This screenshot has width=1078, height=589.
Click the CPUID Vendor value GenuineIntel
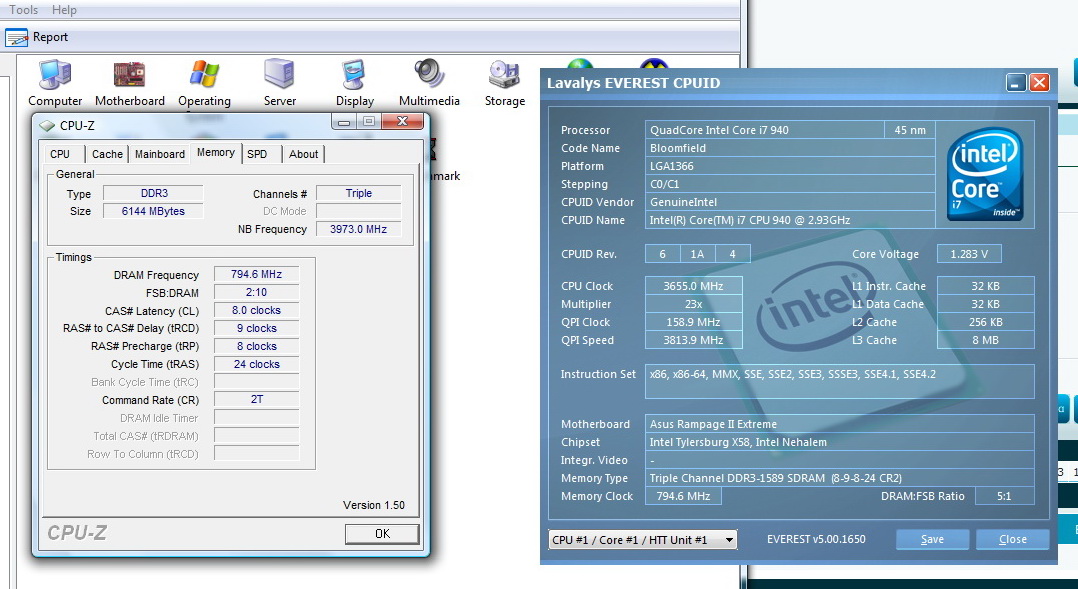tap(790, 202)
